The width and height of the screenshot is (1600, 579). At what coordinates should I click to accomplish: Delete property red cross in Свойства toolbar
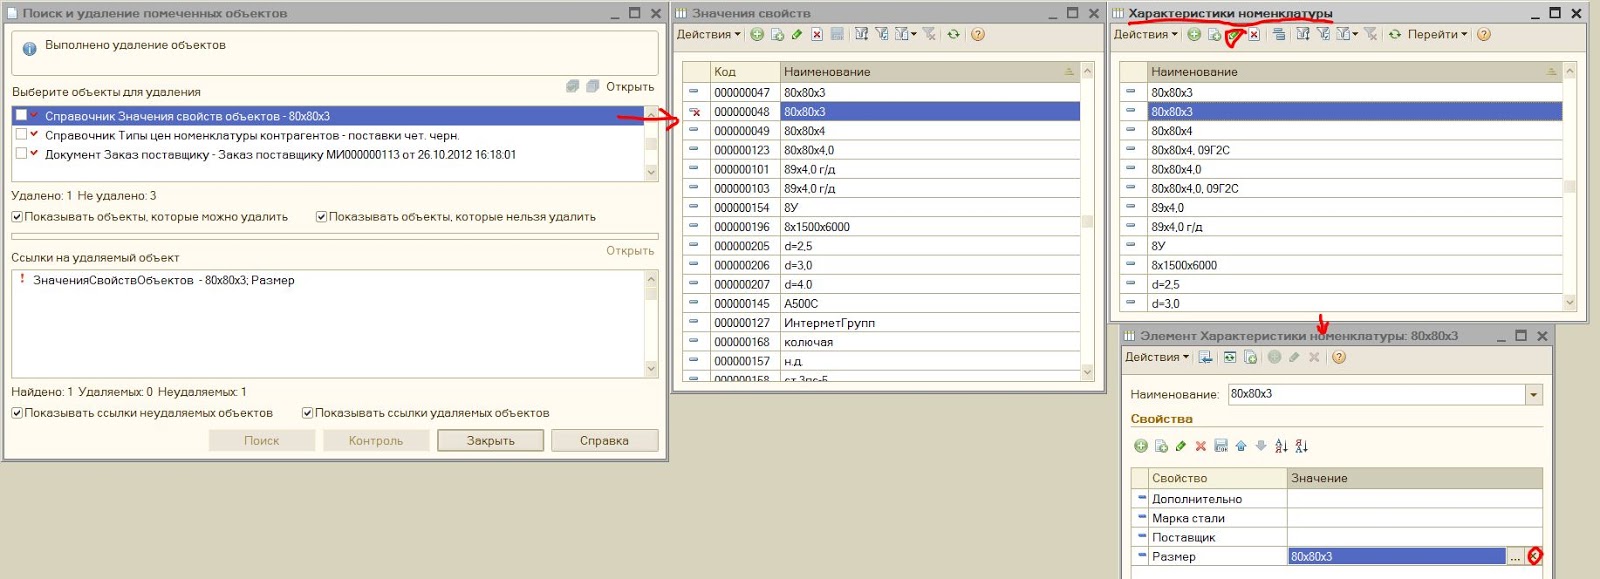tap(1201, 446)
